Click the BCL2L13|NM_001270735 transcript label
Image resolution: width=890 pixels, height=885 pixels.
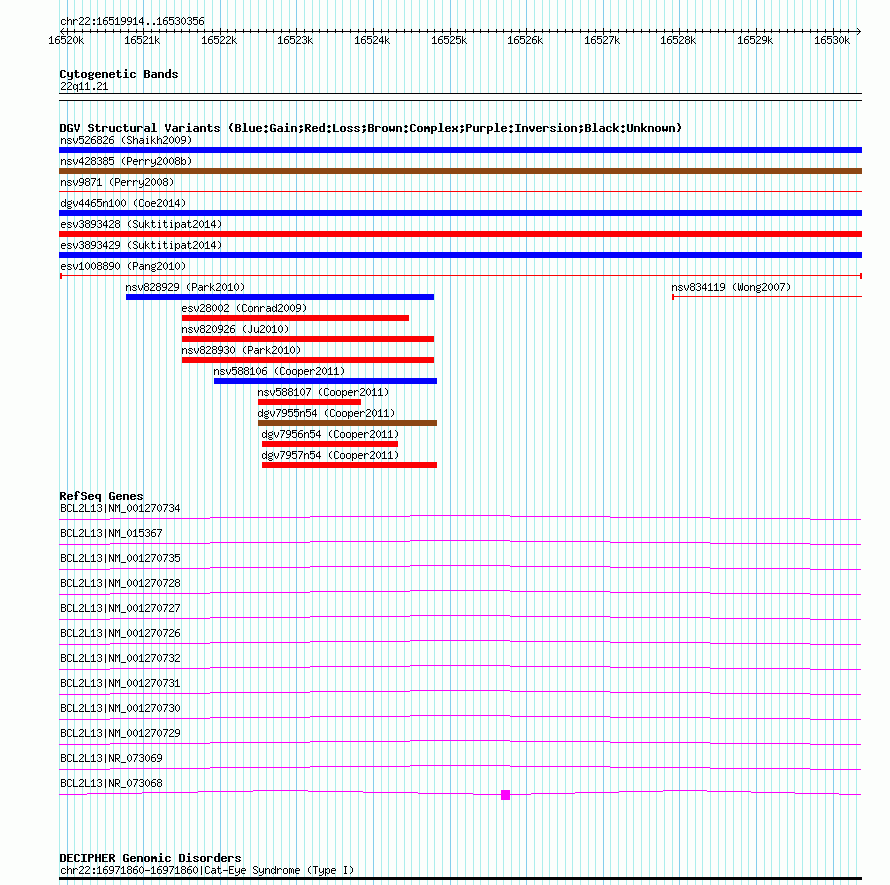click(x=120, y=558)
